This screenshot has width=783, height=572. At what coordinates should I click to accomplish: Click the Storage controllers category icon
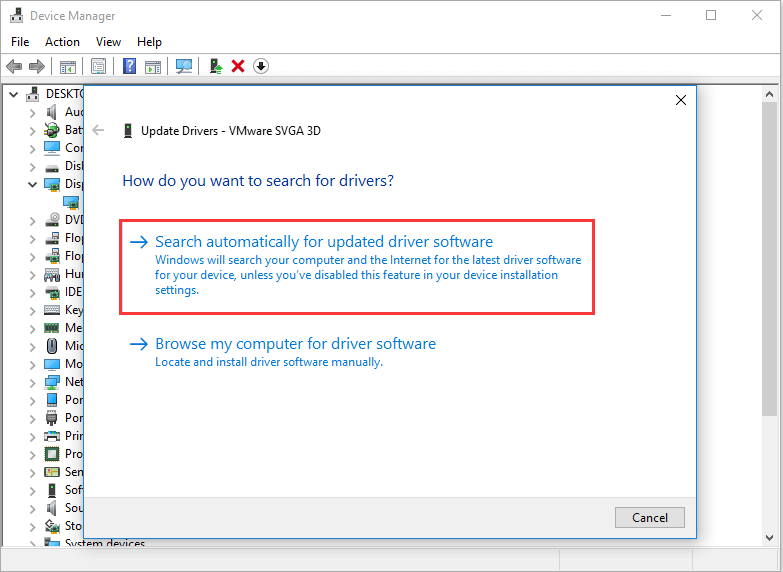click(x=52, y=526)
